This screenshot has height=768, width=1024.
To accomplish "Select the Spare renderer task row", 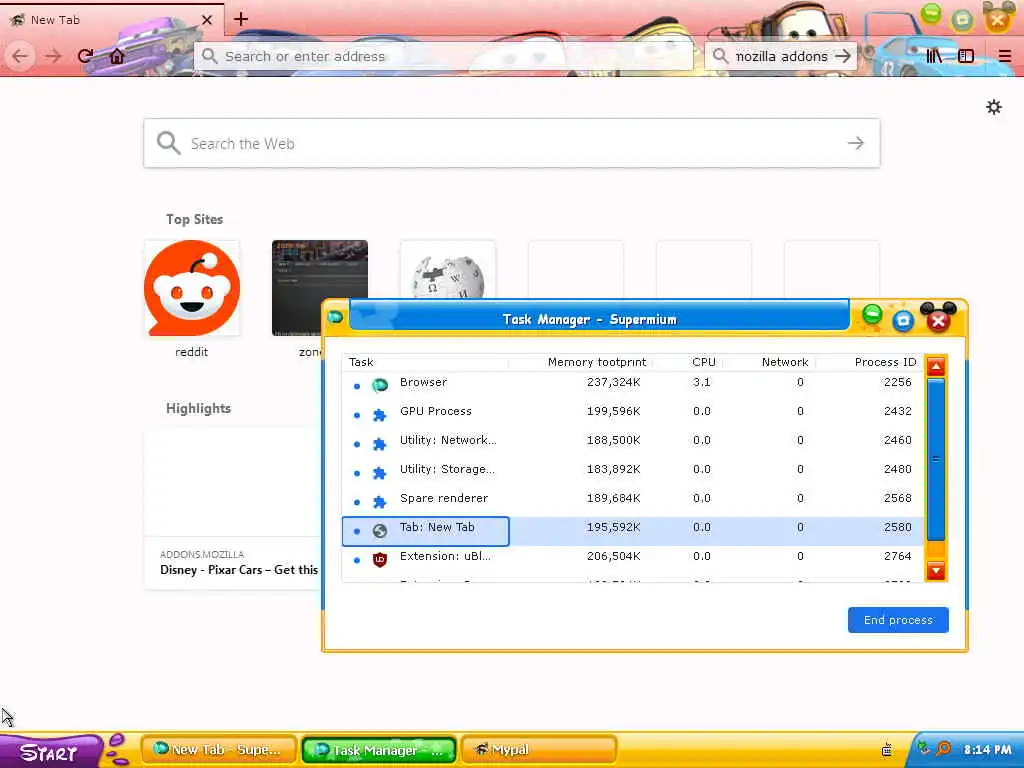I will (632, 501).
